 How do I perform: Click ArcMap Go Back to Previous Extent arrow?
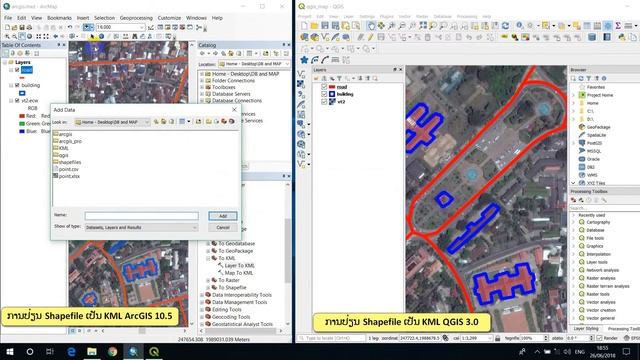pyautogui.click(x=56, y=36)
